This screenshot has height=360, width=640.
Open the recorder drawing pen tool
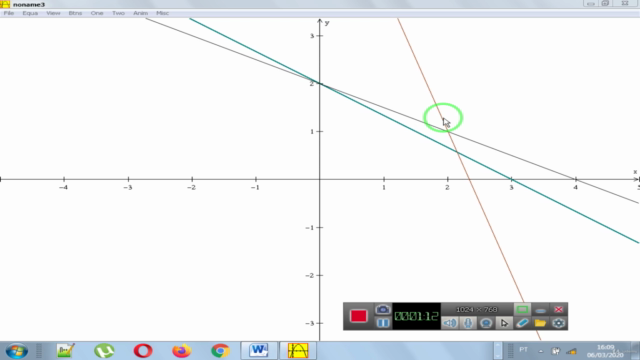(522, 323)
